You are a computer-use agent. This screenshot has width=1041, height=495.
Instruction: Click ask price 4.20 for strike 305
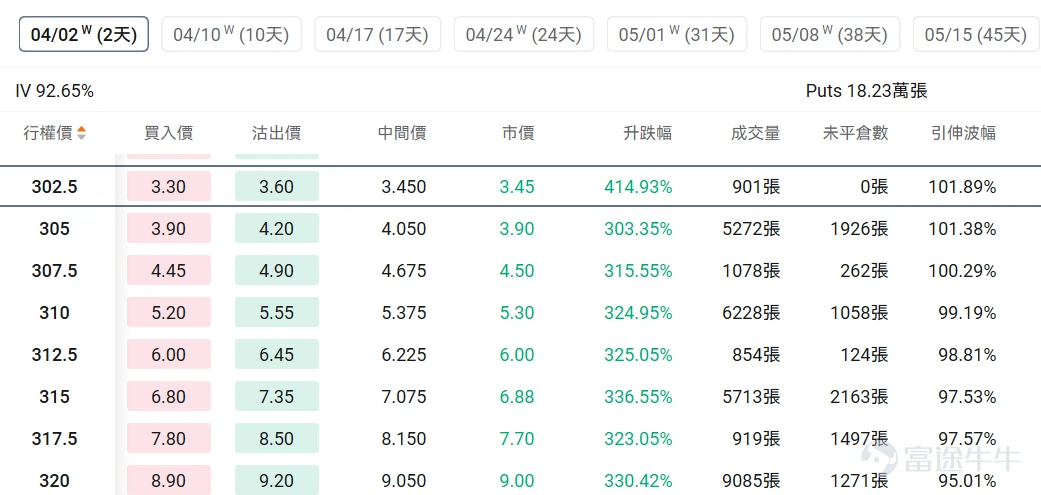click(277, 228)
